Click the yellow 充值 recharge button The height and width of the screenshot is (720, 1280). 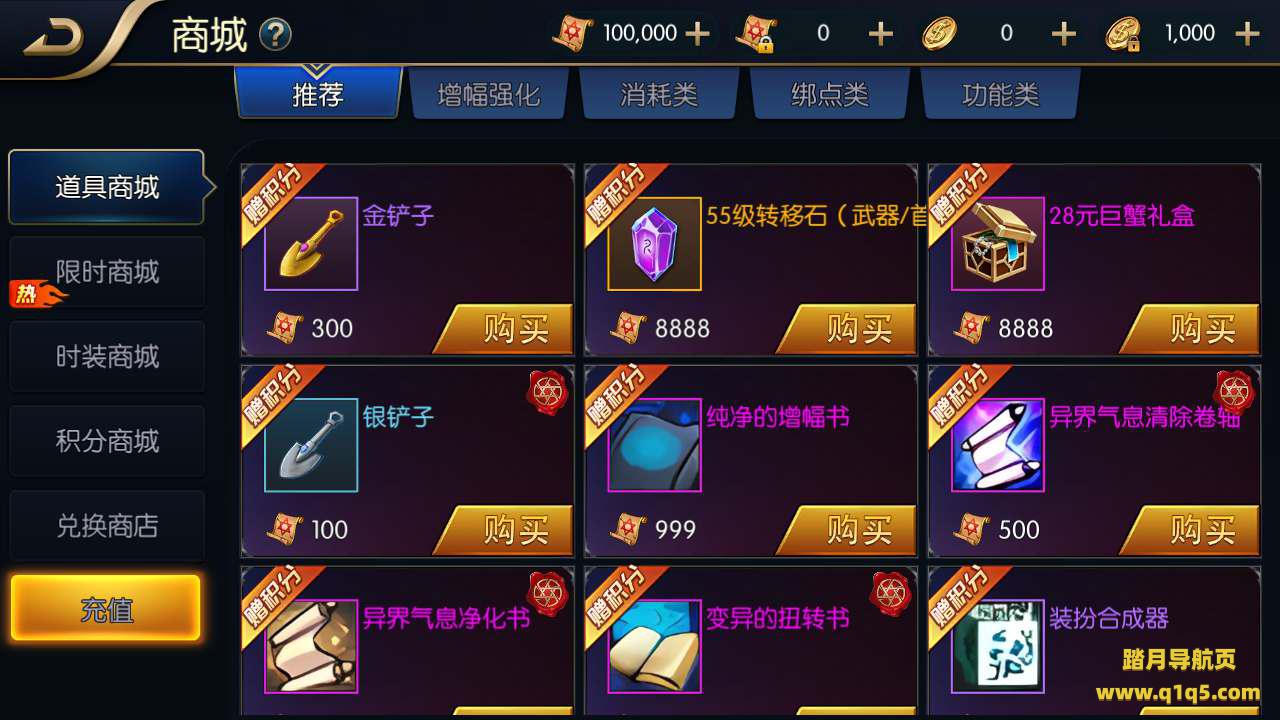106,609
